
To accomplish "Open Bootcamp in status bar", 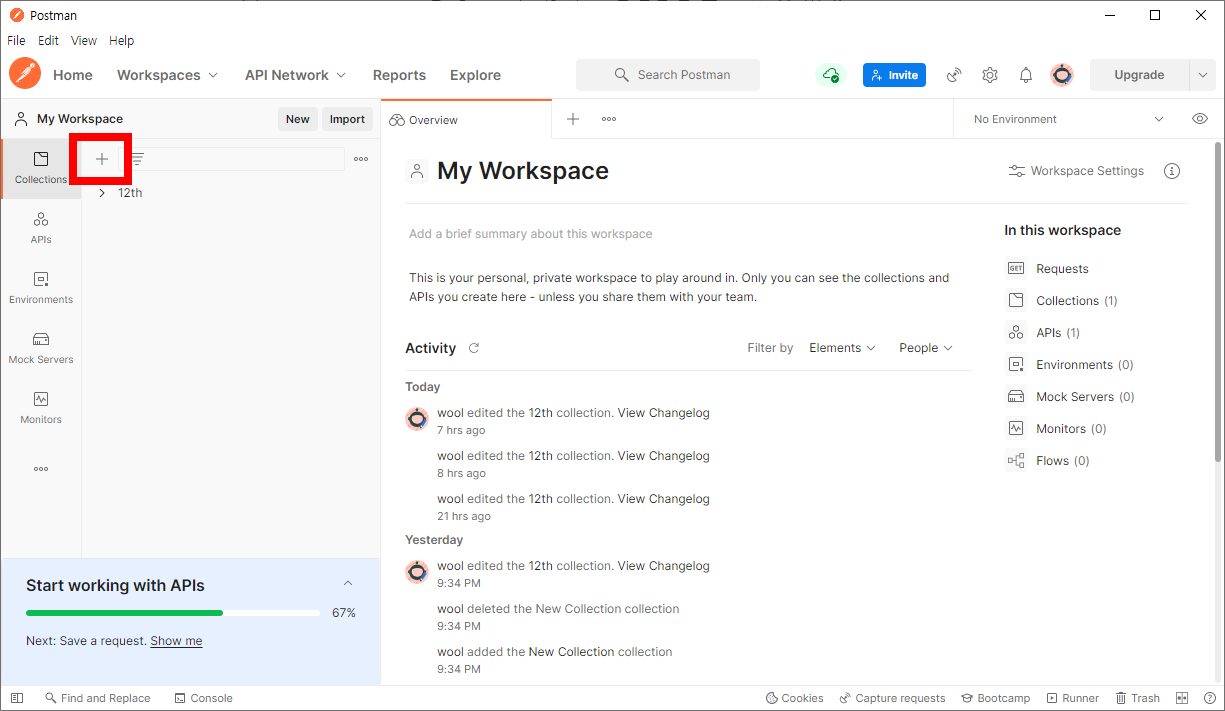I will (996, 698).
